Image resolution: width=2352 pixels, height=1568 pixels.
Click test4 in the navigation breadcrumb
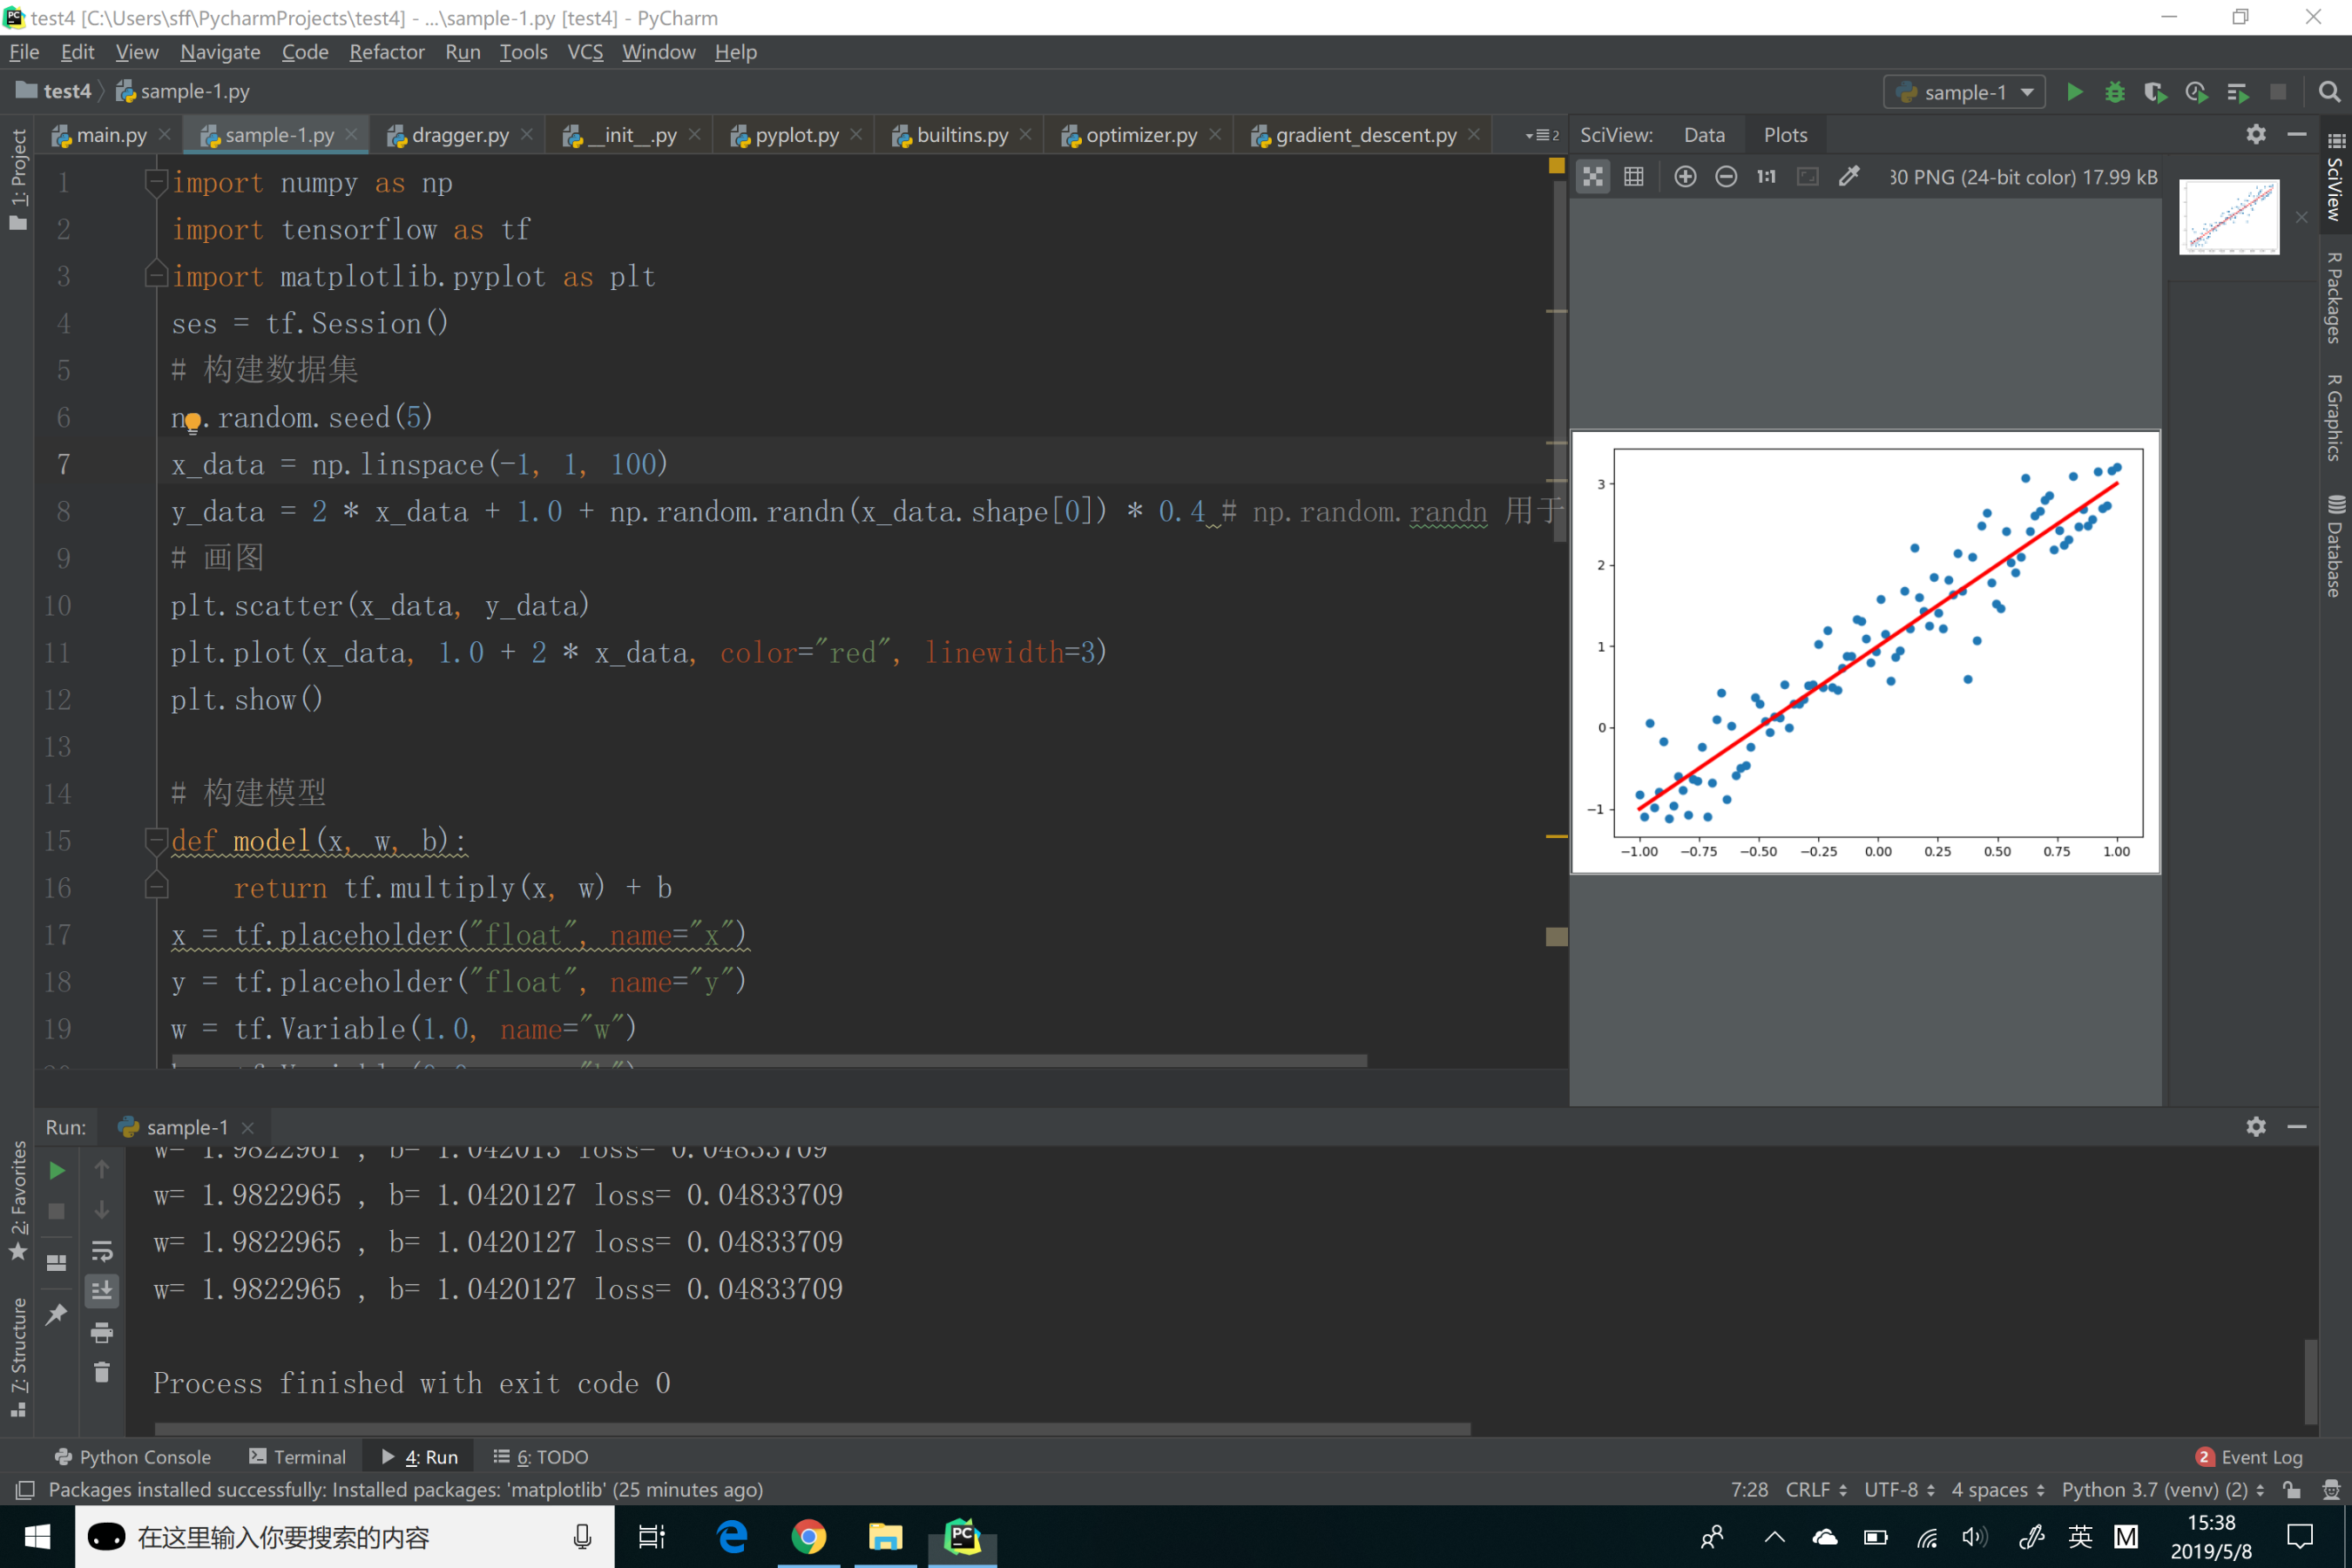55,91
